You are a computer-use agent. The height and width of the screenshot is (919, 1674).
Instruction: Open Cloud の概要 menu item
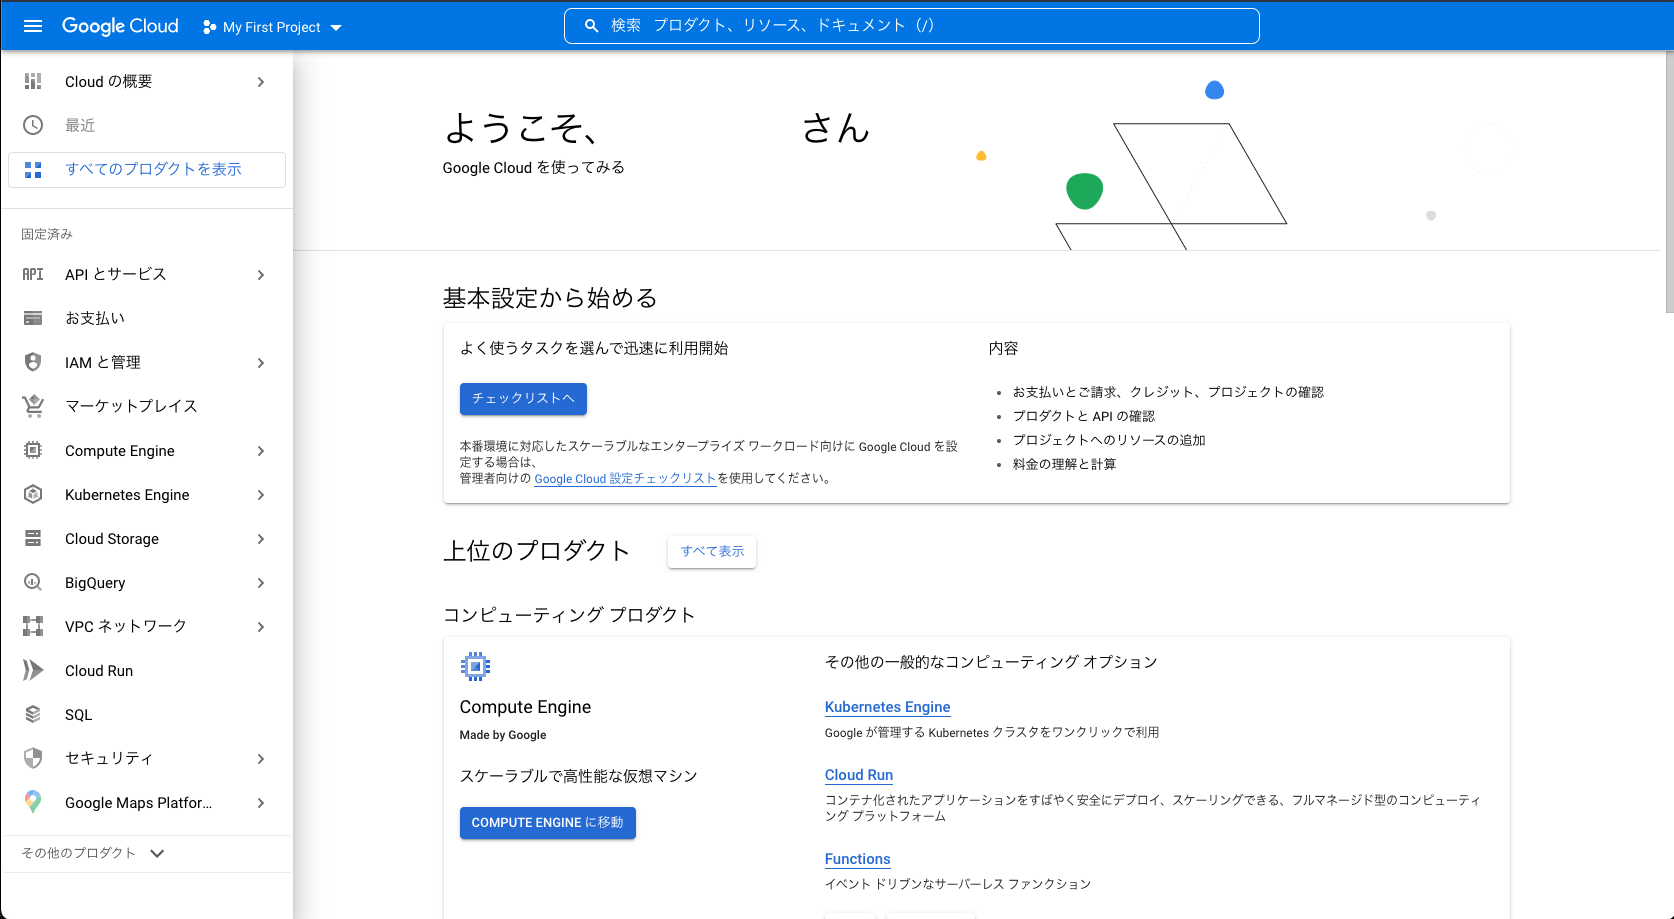coord(146,82)
